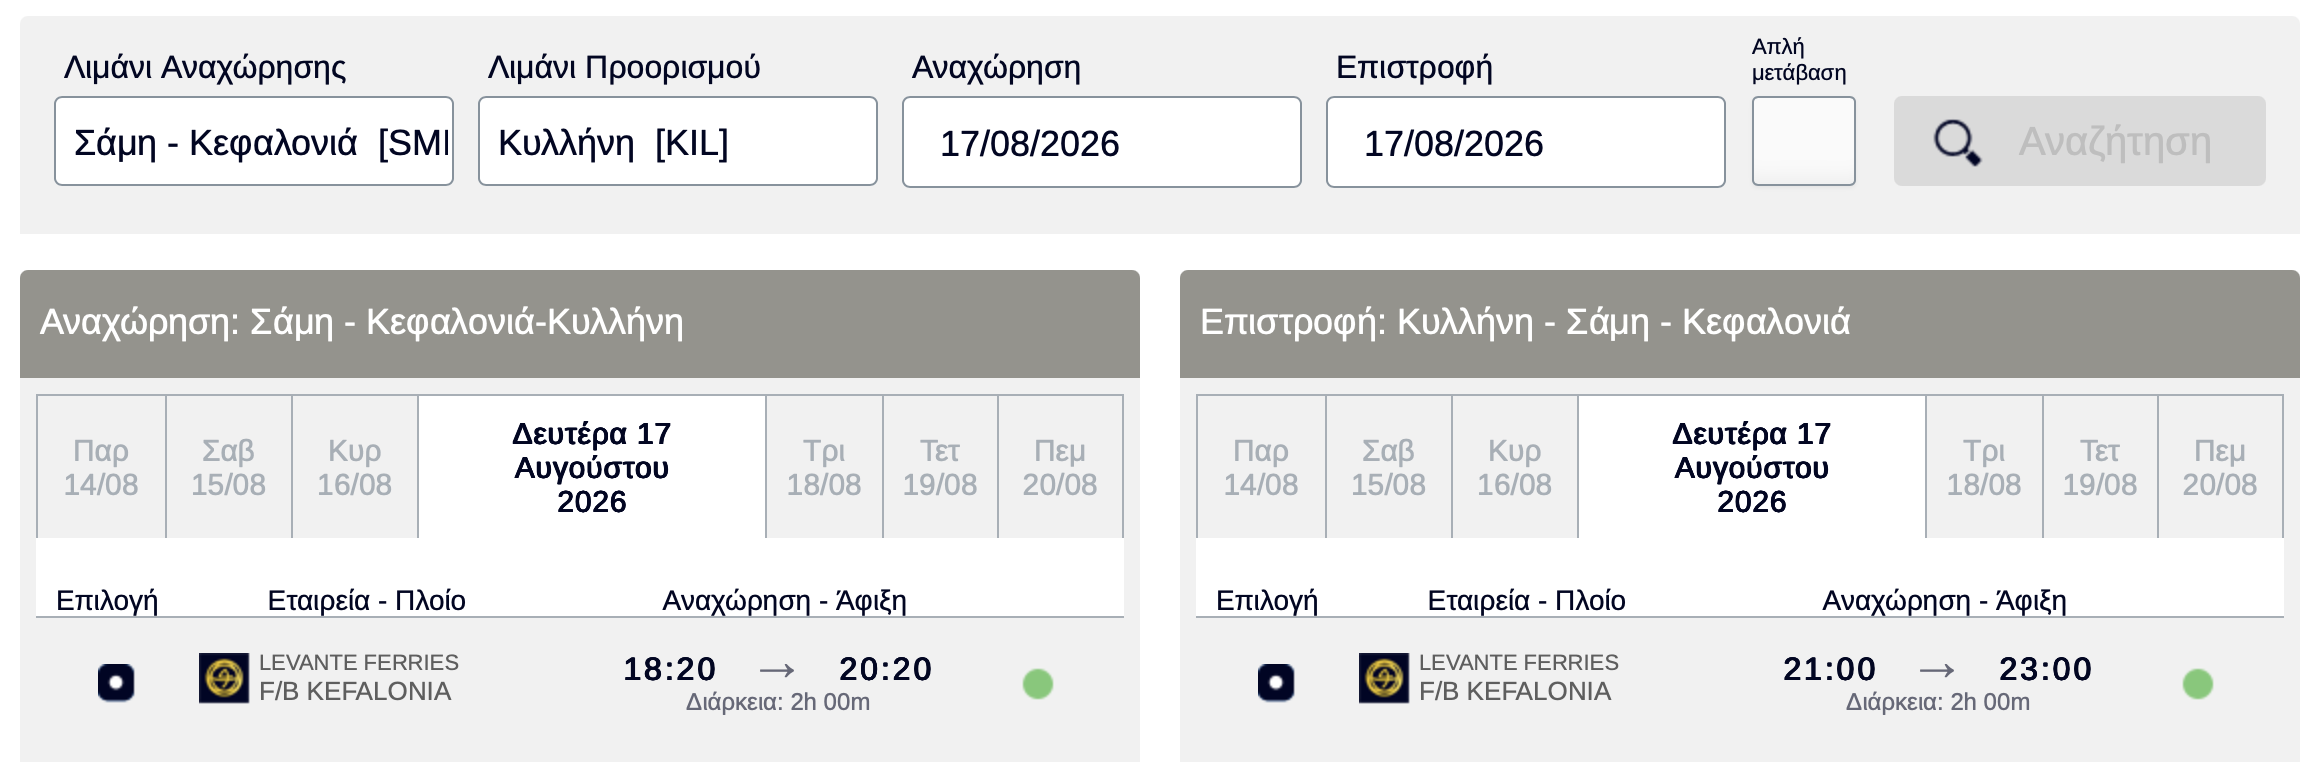Click the Αναζήτηση search button
Image resolution: width=2310 pixels, height=778 pixels.
2080,141
